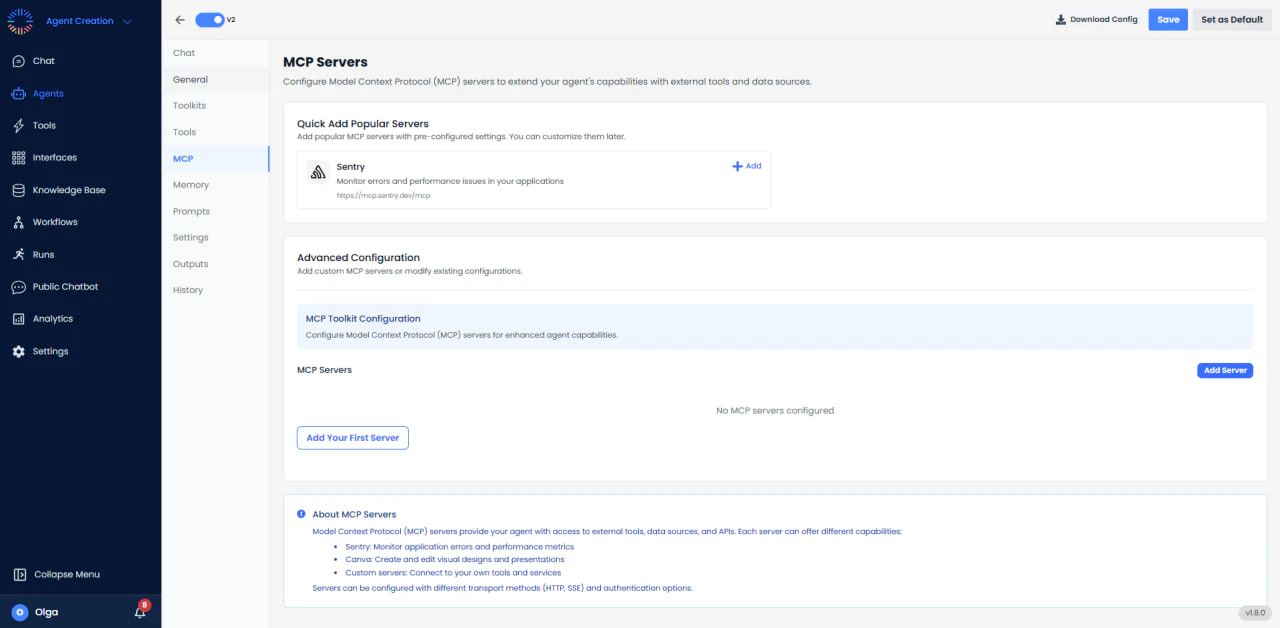Click the 'Custom servers' bullet line
The image size is (1280, 628).
pyautogui.click(x=453, y=573)
